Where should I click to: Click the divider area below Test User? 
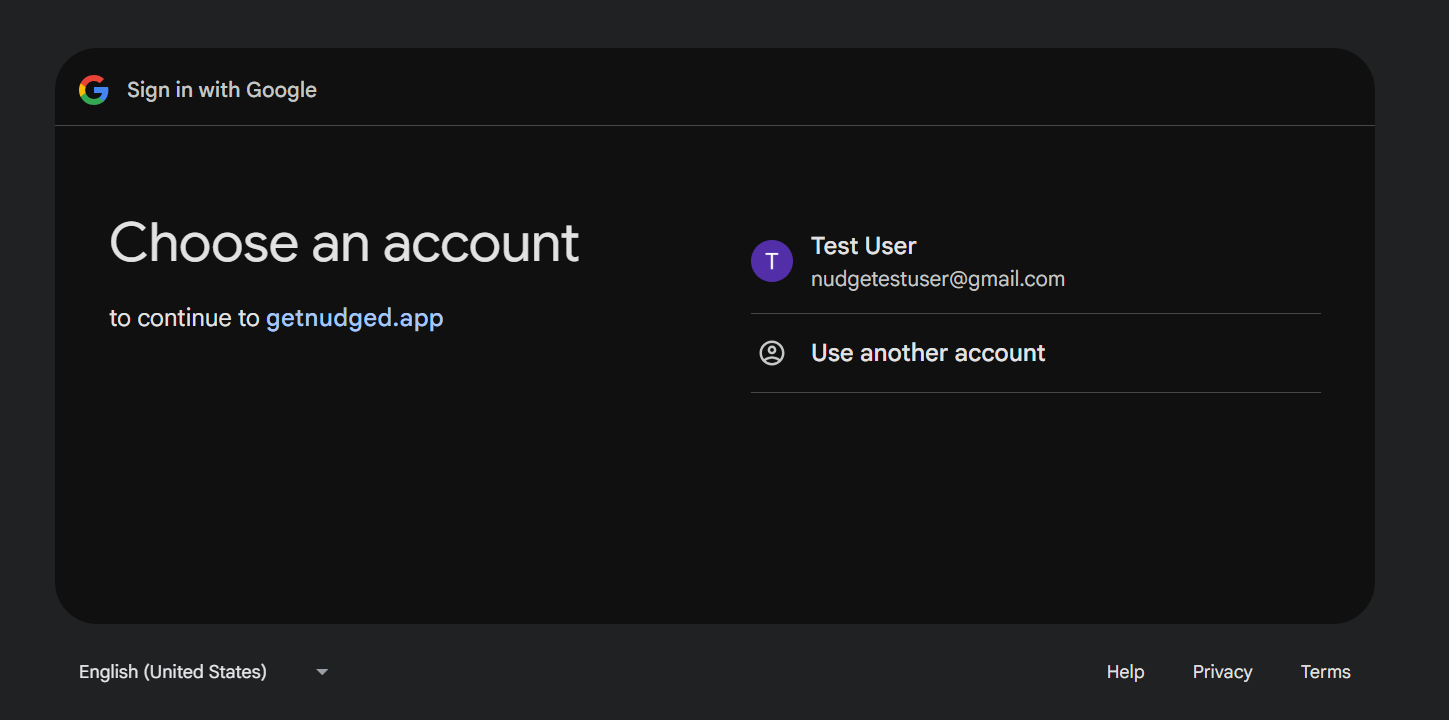1035,313
